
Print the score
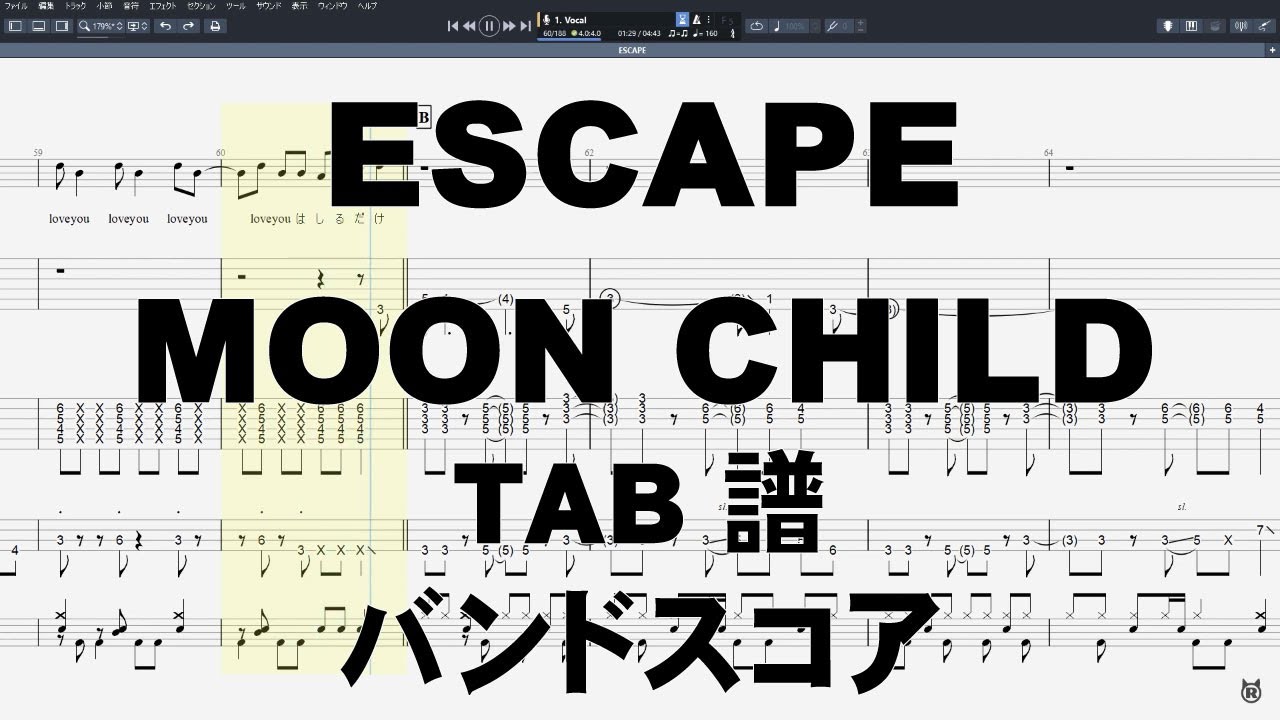pos(214,26)
